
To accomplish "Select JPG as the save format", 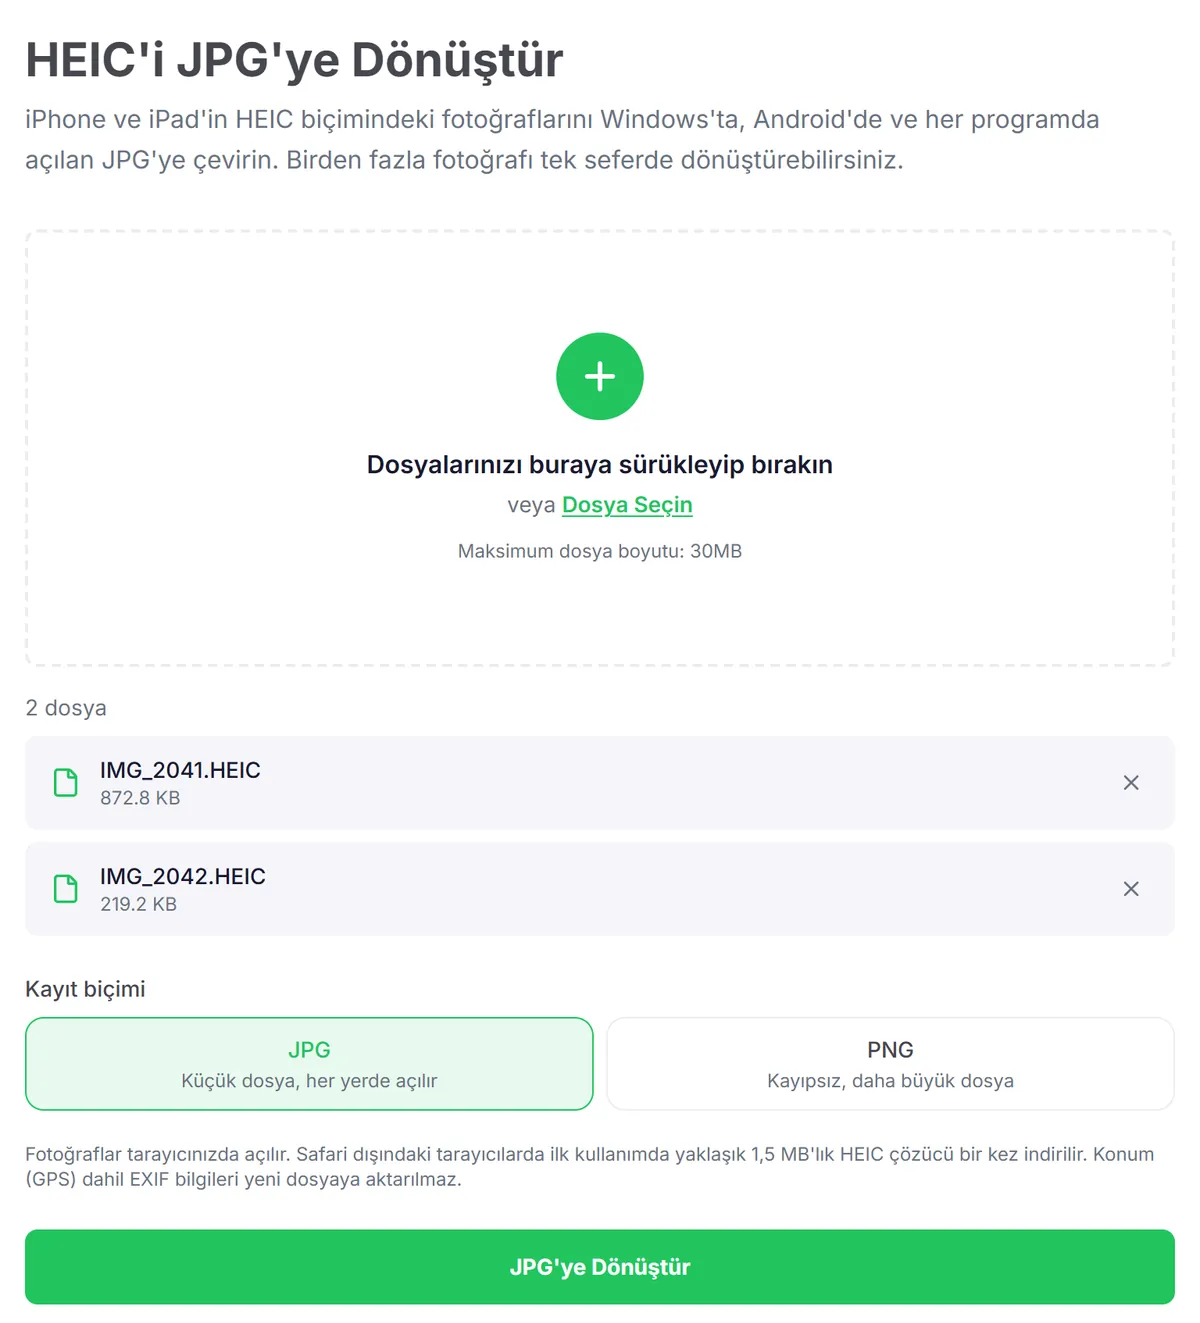I will coord(309,1064).
